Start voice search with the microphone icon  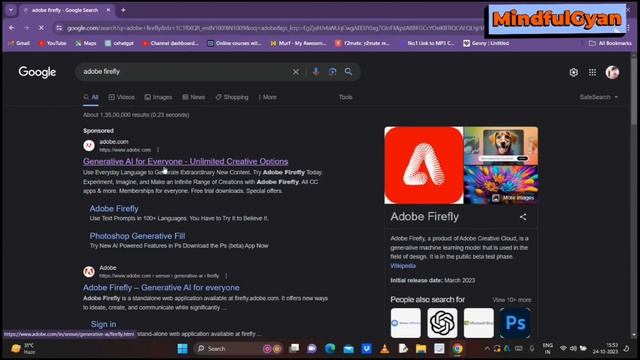coord(316,72)
